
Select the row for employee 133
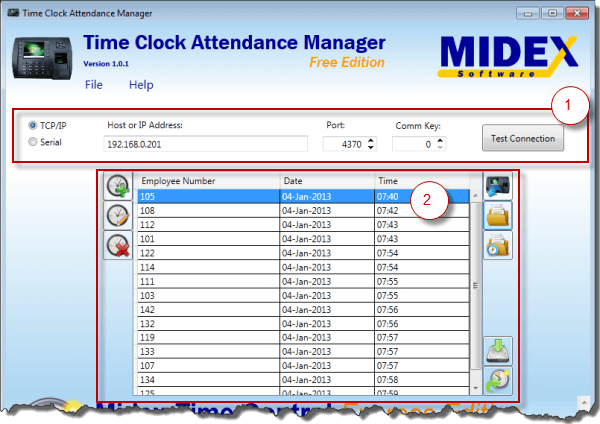(303, 351)
